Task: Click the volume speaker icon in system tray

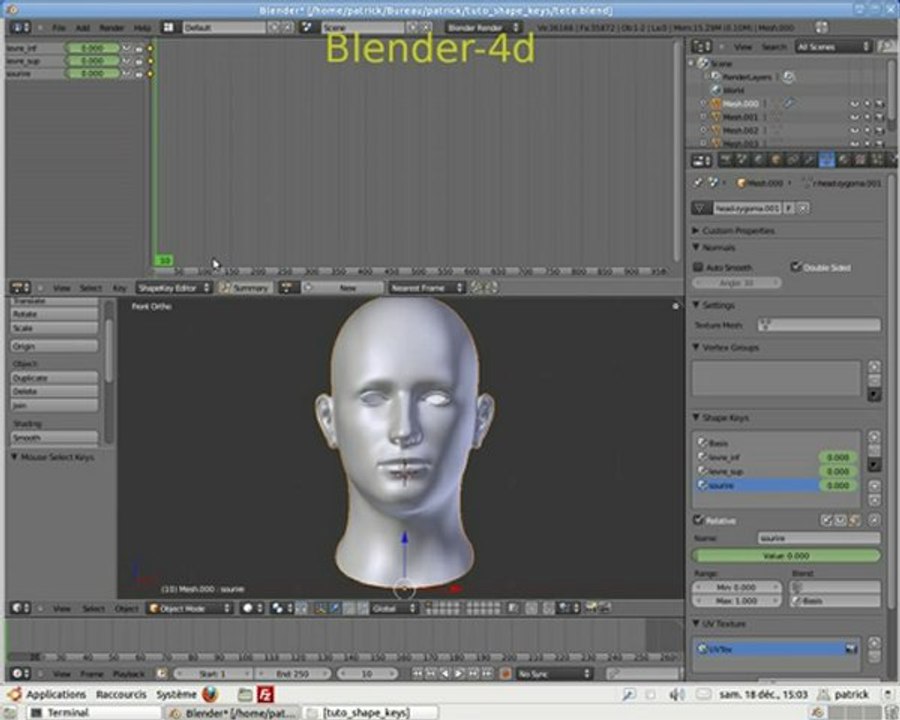Action: click(x=676, y=695)
